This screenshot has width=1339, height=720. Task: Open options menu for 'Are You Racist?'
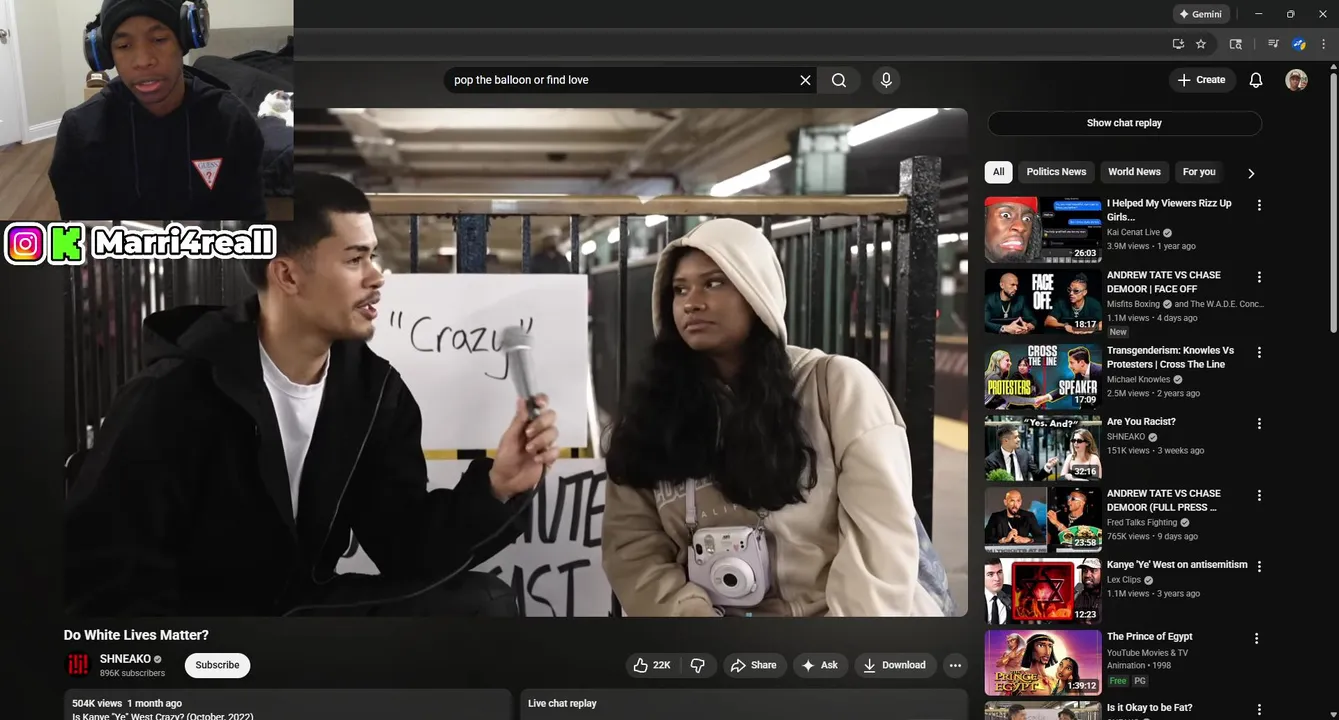(1259, 423)
